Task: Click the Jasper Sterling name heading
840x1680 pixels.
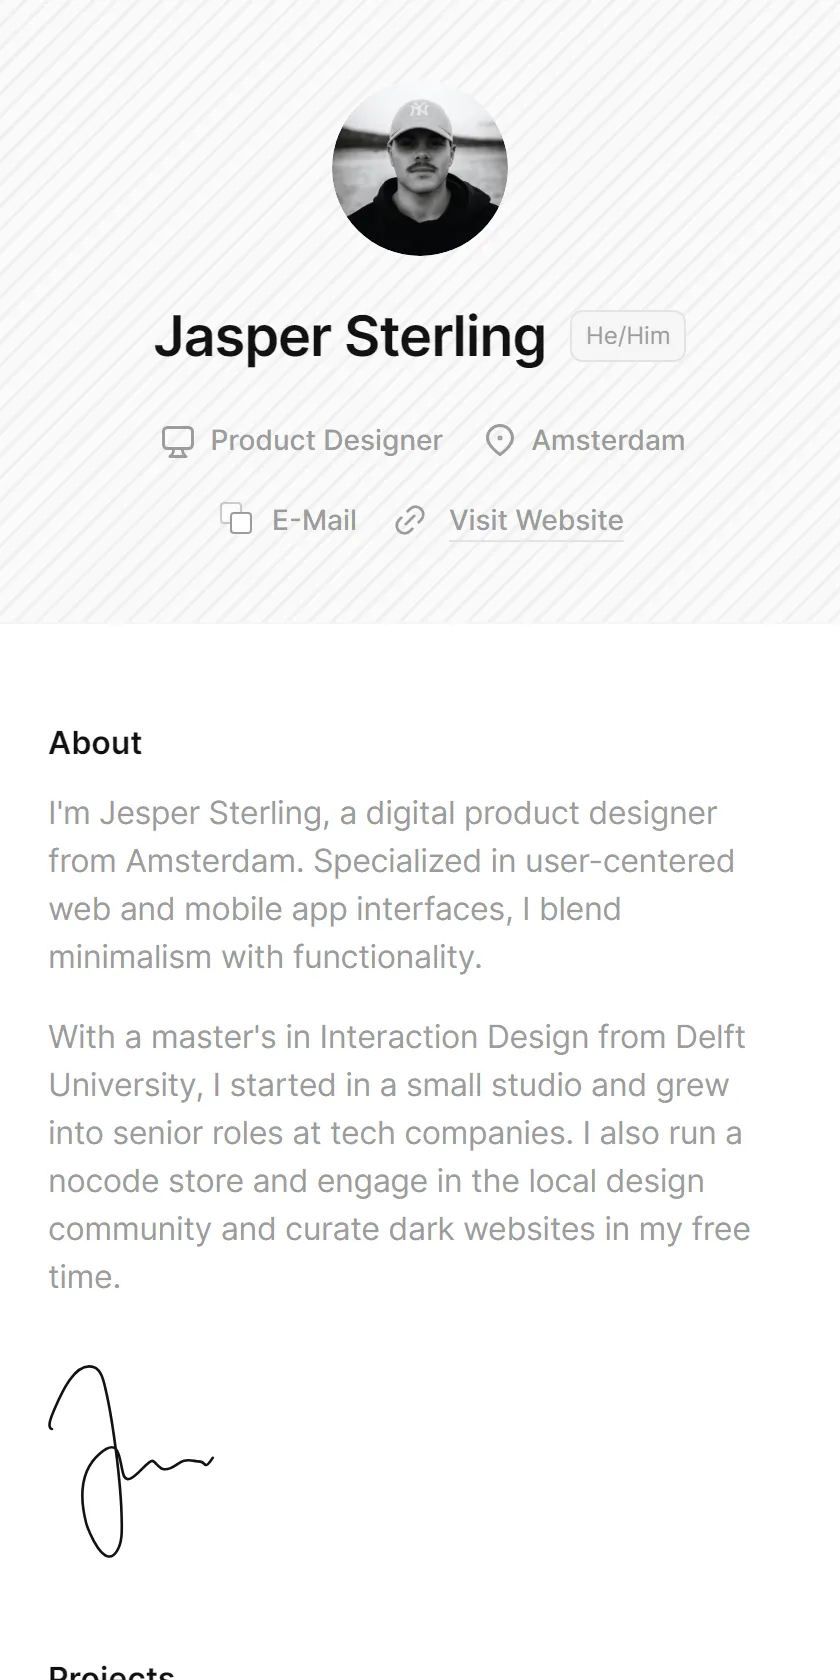Action: pyautogui.click(x=350, y=337)
